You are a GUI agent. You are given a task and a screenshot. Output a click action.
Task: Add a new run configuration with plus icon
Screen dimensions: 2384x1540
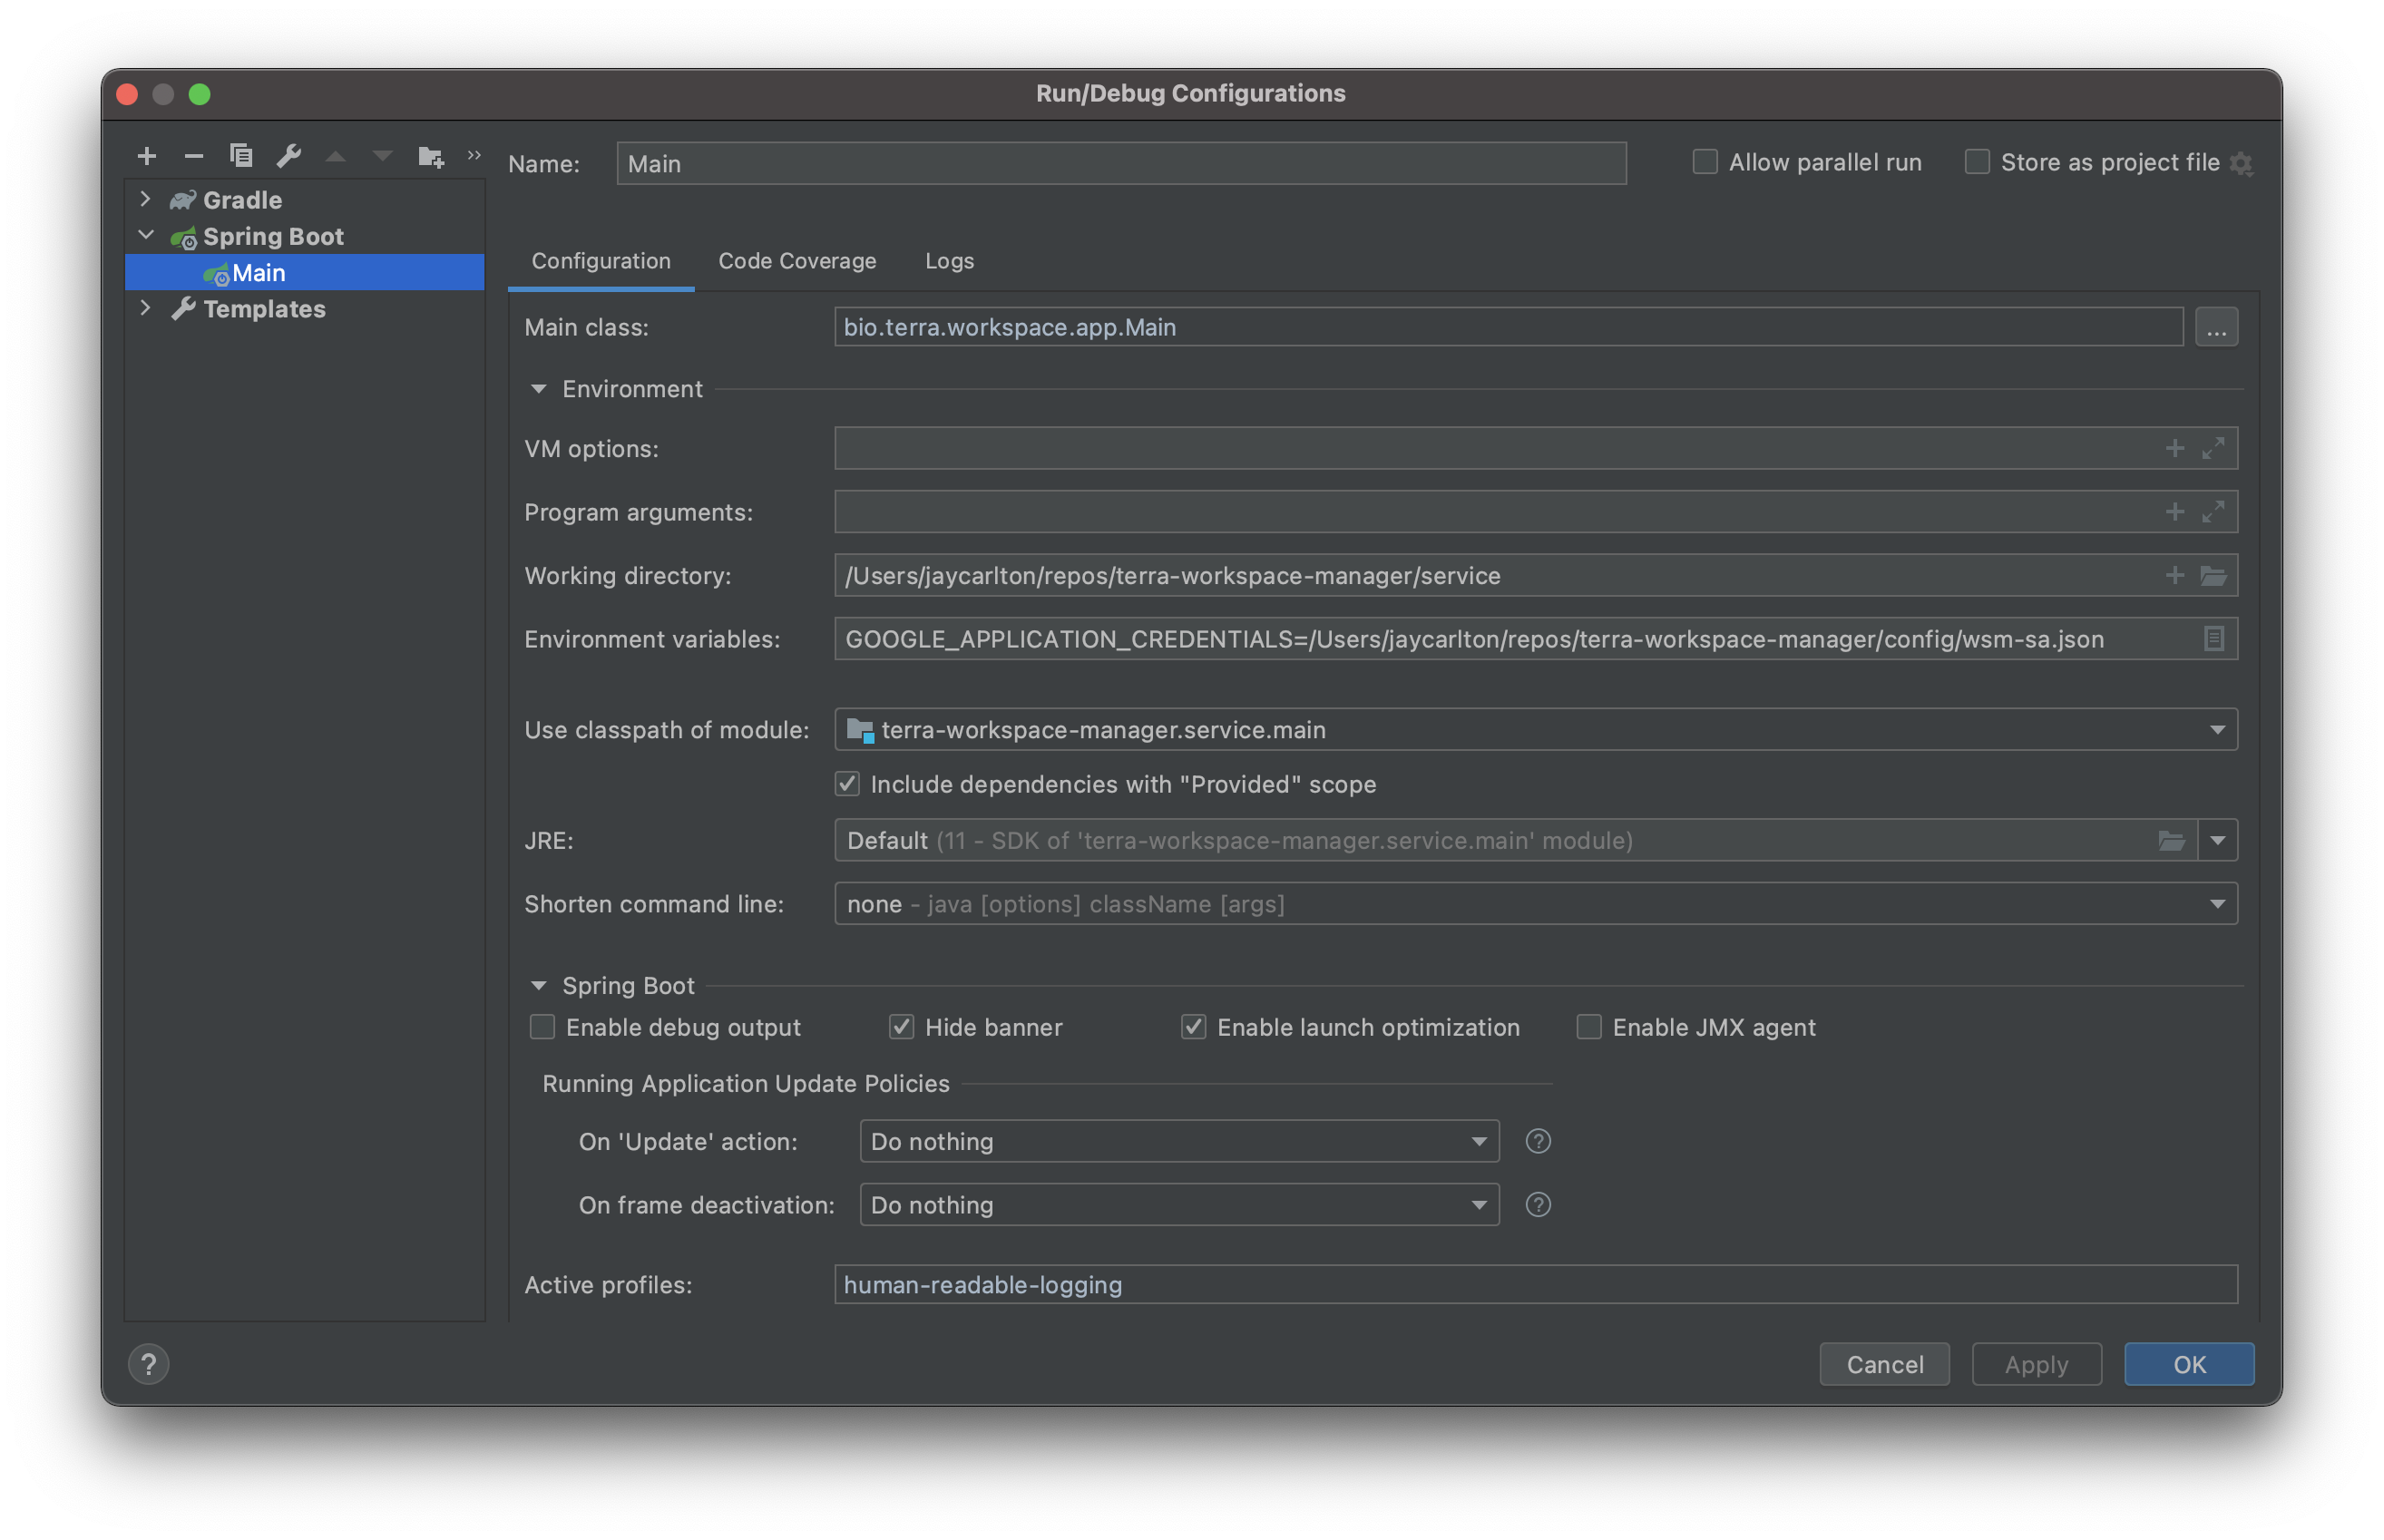pyautogui.click(x=147, y=156)
